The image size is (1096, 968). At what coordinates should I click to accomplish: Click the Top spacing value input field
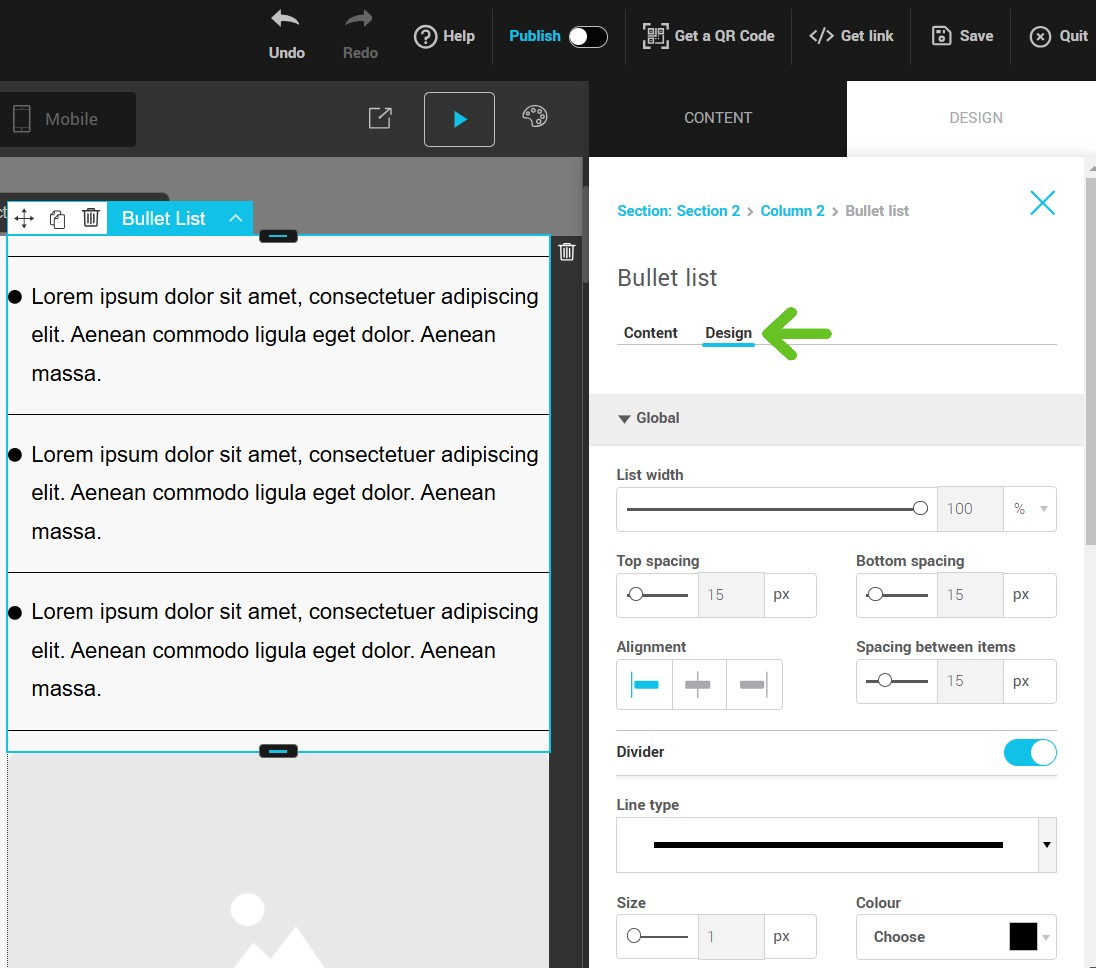pyautogui.click(x=730, y=595)
